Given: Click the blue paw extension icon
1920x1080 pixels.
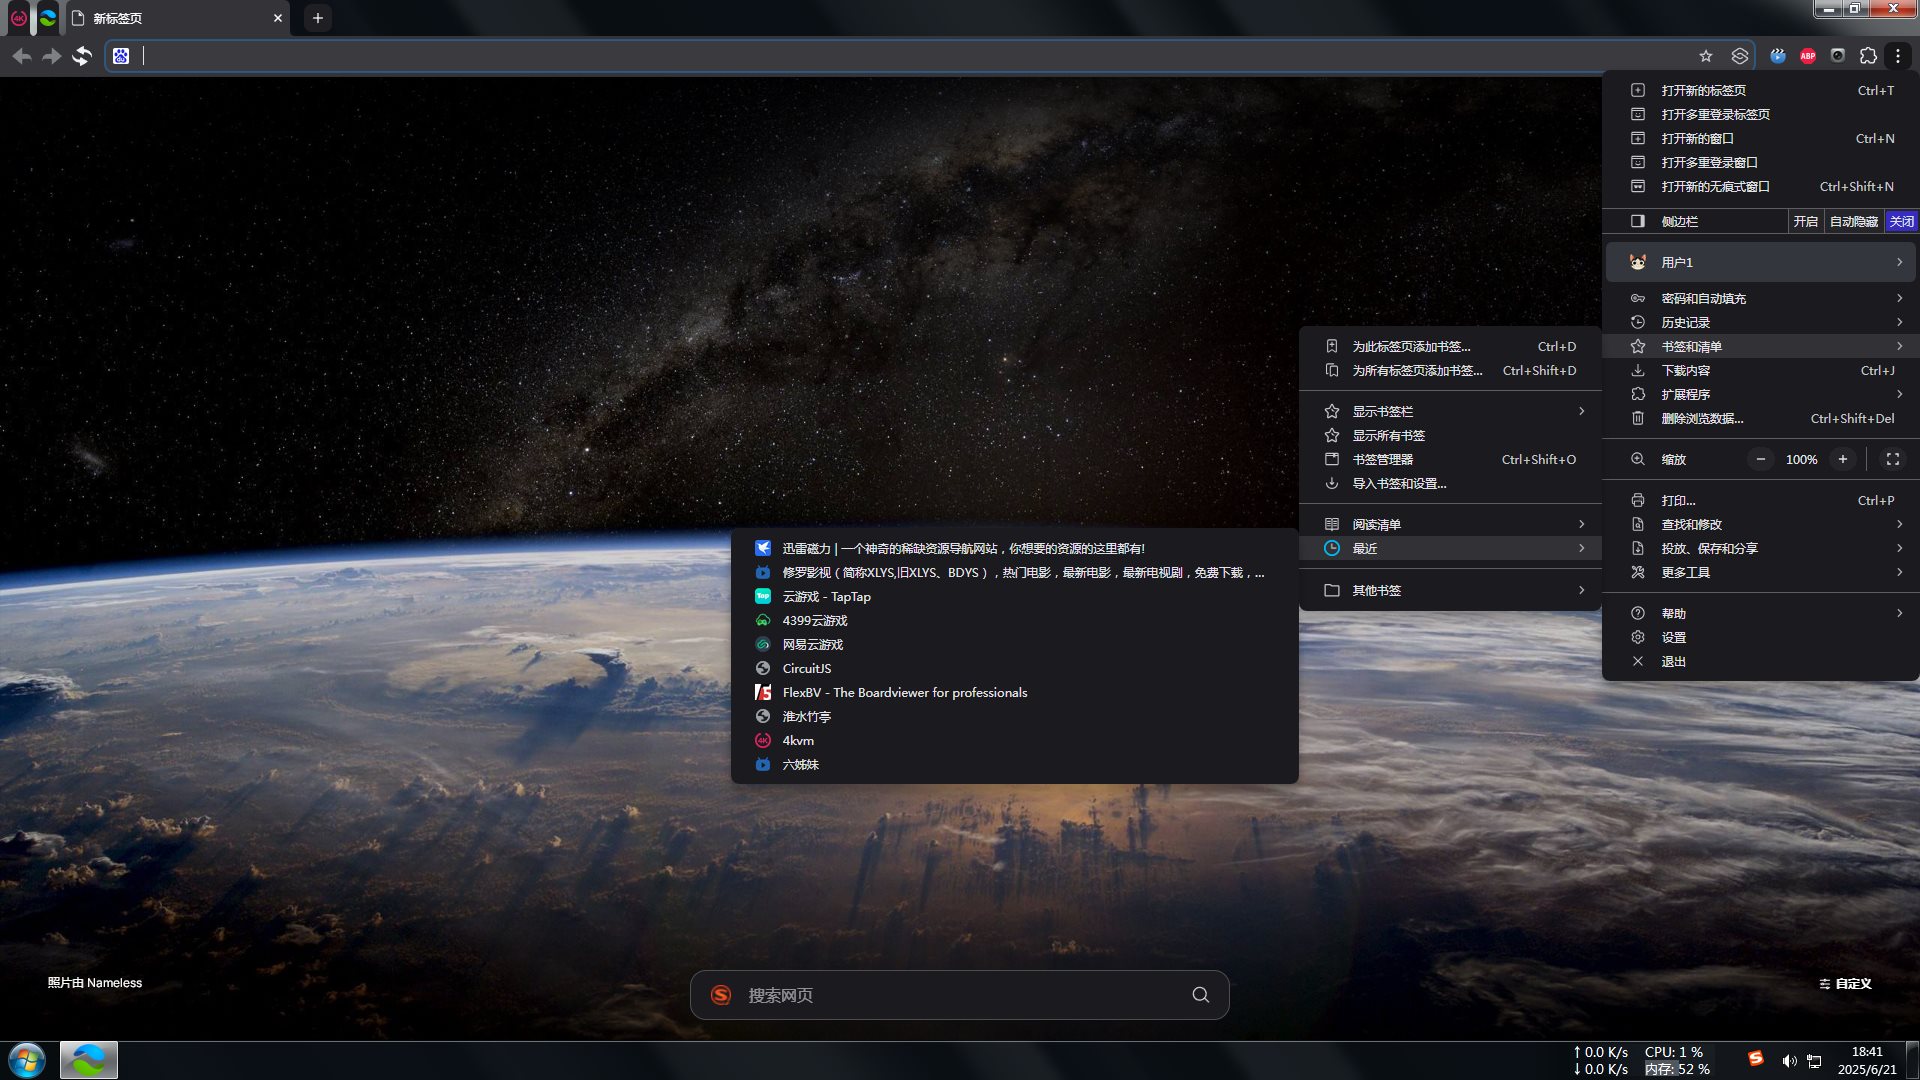Looking at the screenshot, I should (1778, 56).
